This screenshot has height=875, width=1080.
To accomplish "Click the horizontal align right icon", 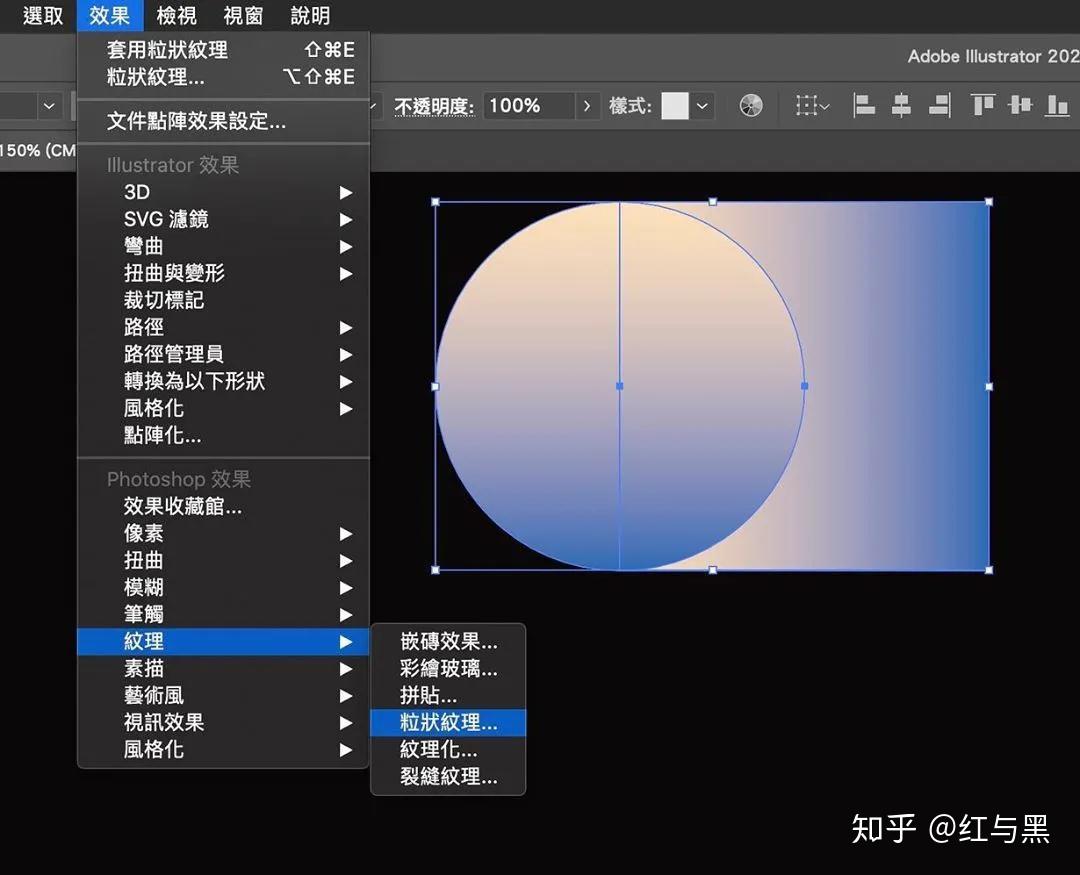I will coord(939,105).
